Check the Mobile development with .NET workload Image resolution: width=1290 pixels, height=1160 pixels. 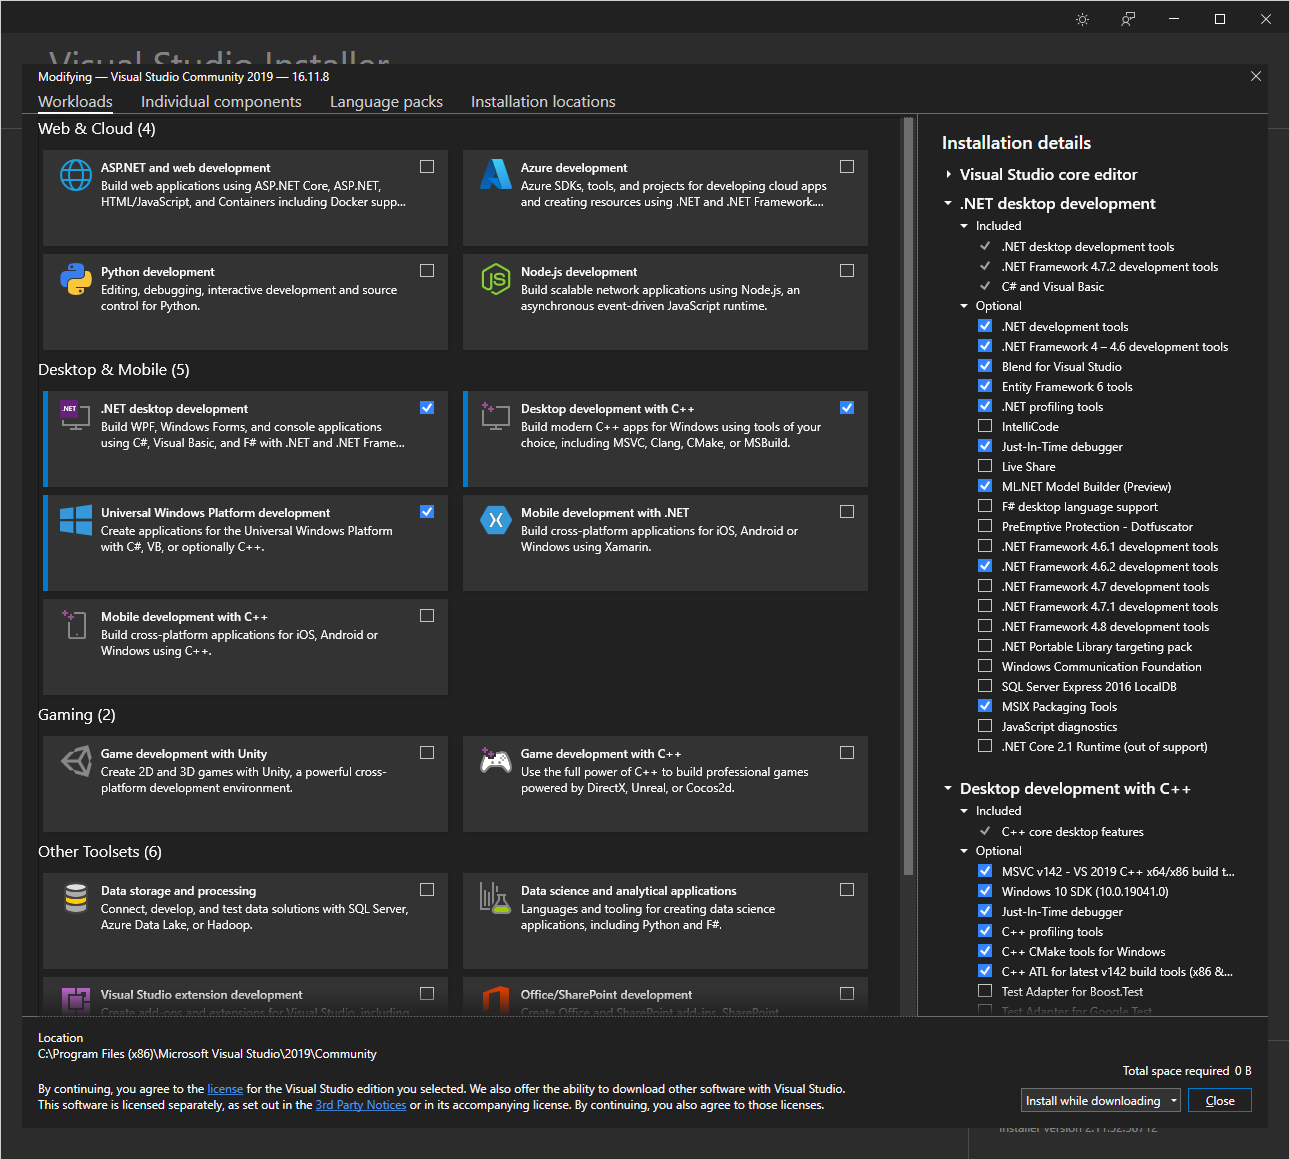pos(847,512)
